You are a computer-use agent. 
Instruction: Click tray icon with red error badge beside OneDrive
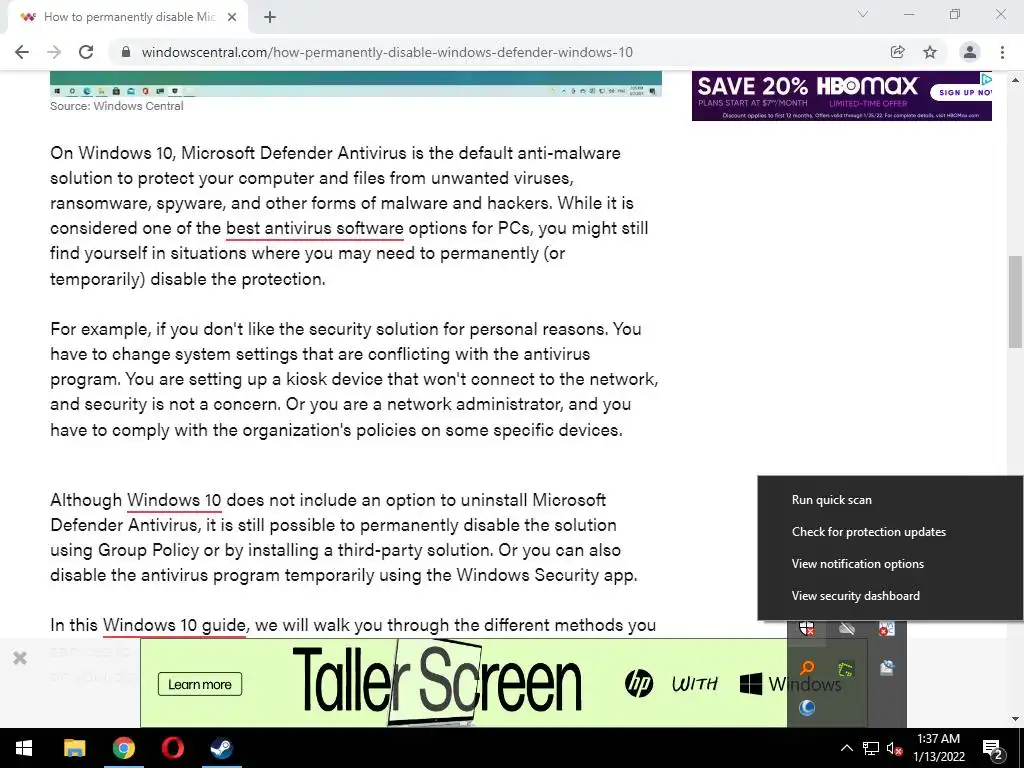(x=886, y=629)
